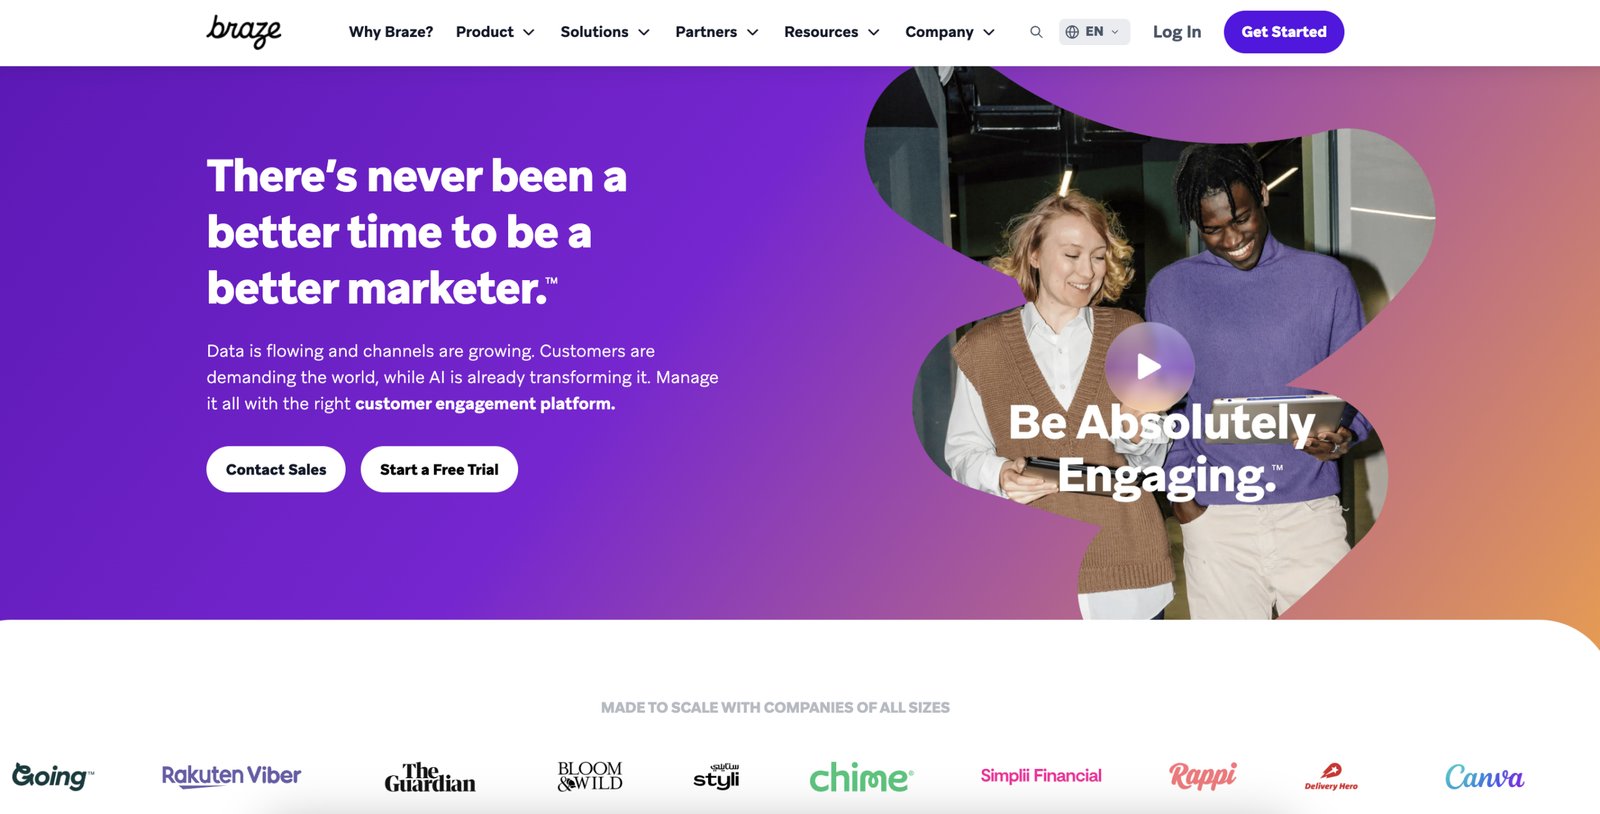Click the Get Started button
1600x814 pixels.
pos(1284,32)
